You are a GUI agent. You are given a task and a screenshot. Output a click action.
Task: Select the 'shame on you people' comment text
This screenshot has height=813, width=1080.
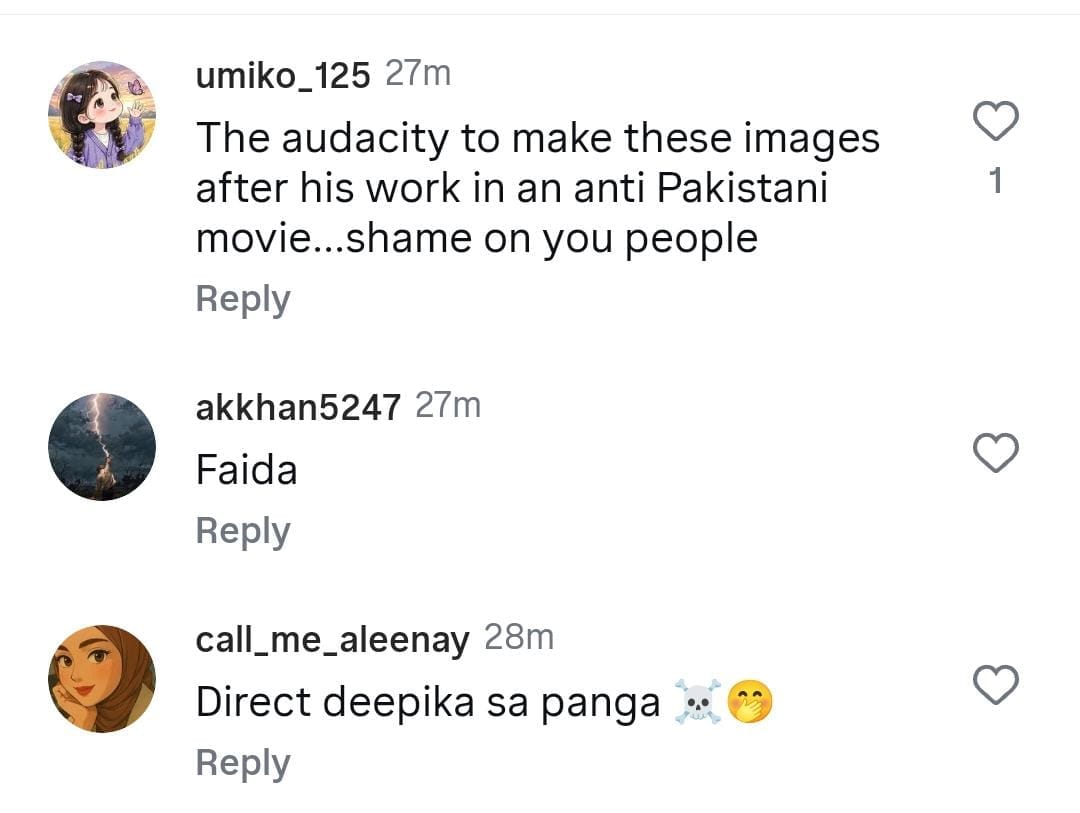coord(552,240)
